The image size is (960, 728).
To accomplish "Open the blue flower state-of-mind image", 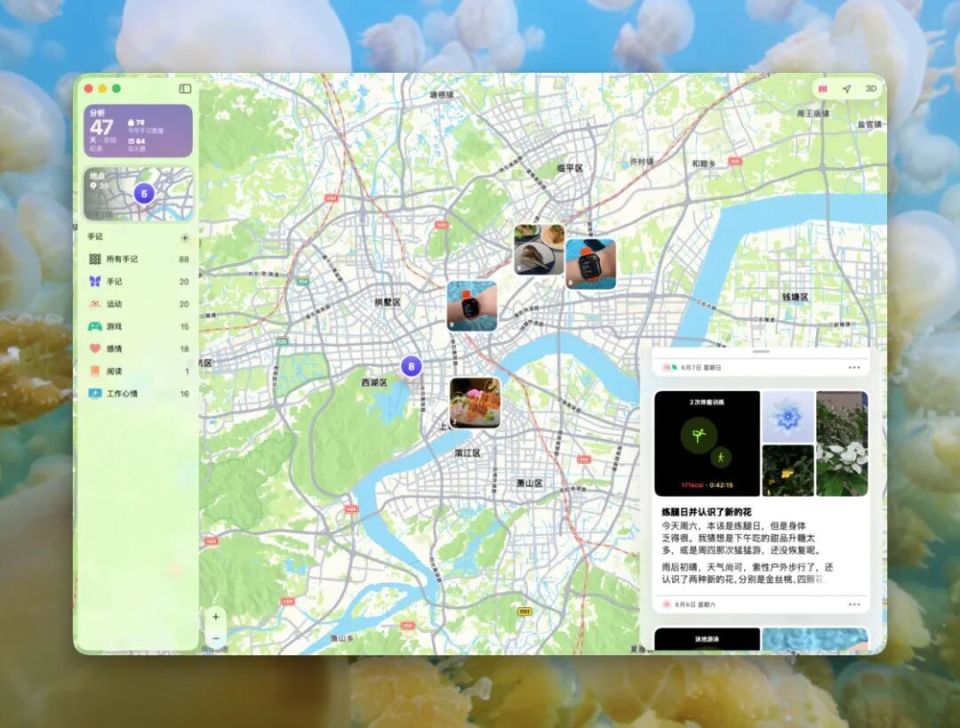I will coord(787,417).
